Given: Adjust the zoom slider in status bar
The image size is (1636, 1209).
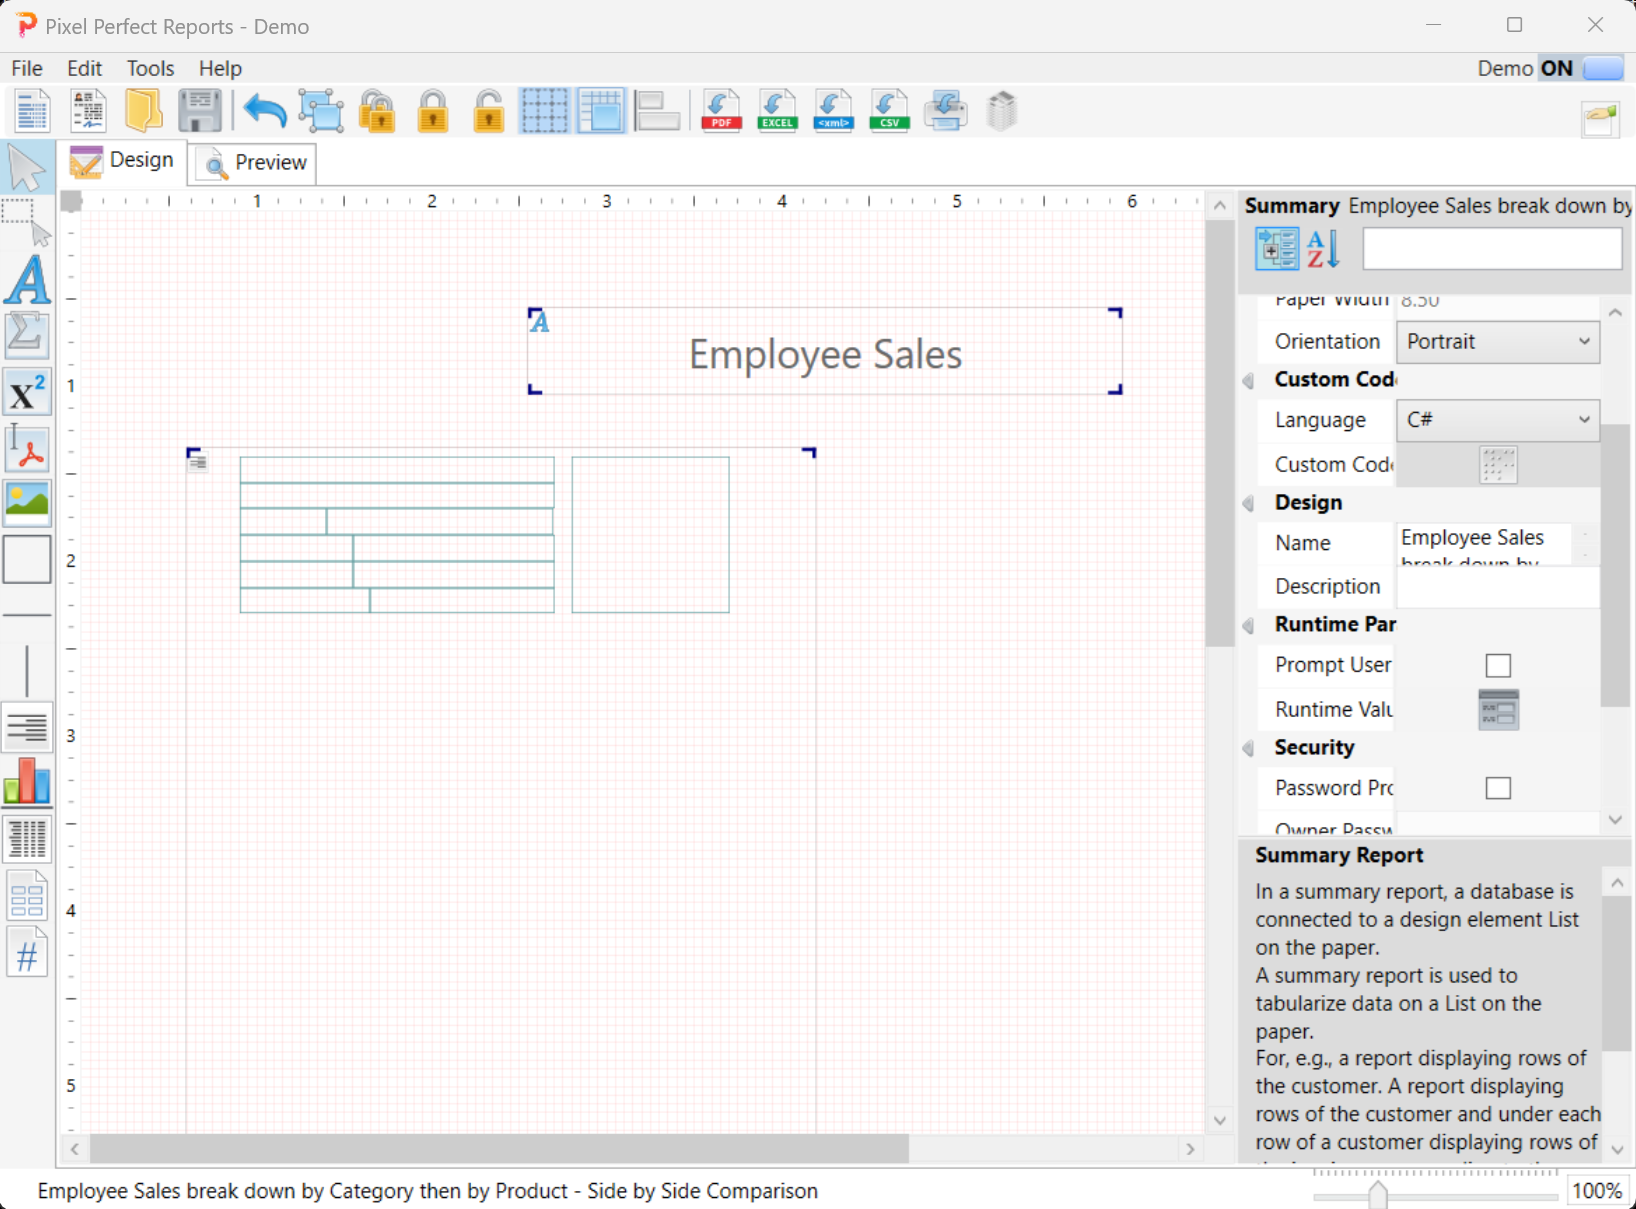Looking at the screenshot, I should click(1378, 1194).
